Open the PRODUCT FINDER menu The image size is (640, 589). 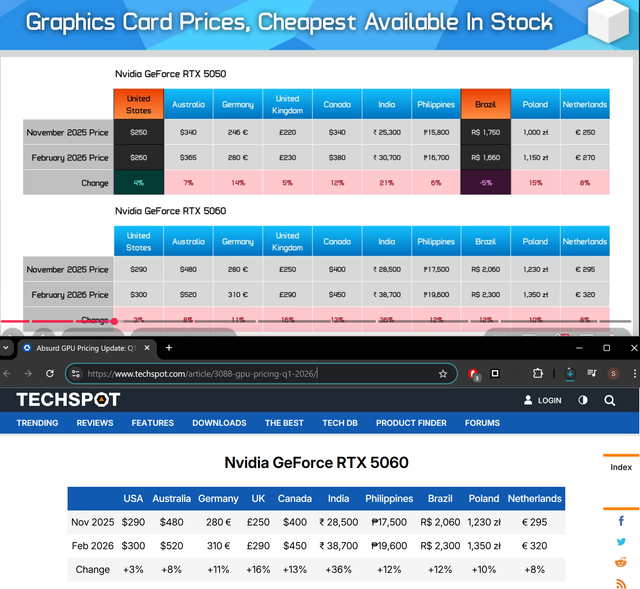coord(411,423)
